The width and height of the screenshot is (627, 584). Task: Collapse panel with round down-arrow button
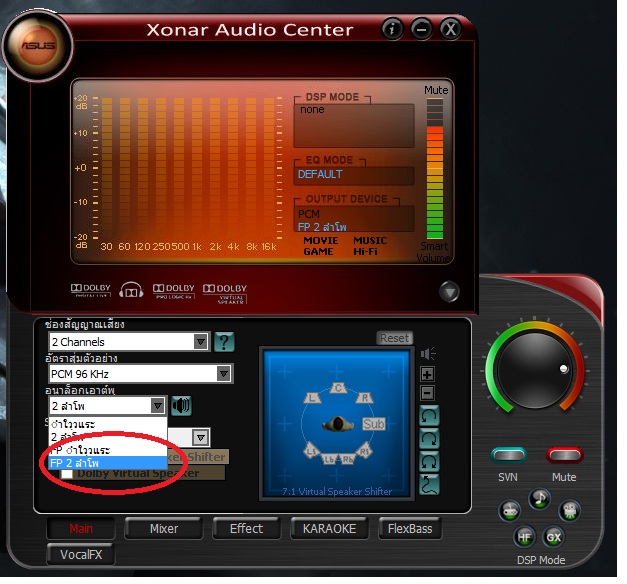449,292
